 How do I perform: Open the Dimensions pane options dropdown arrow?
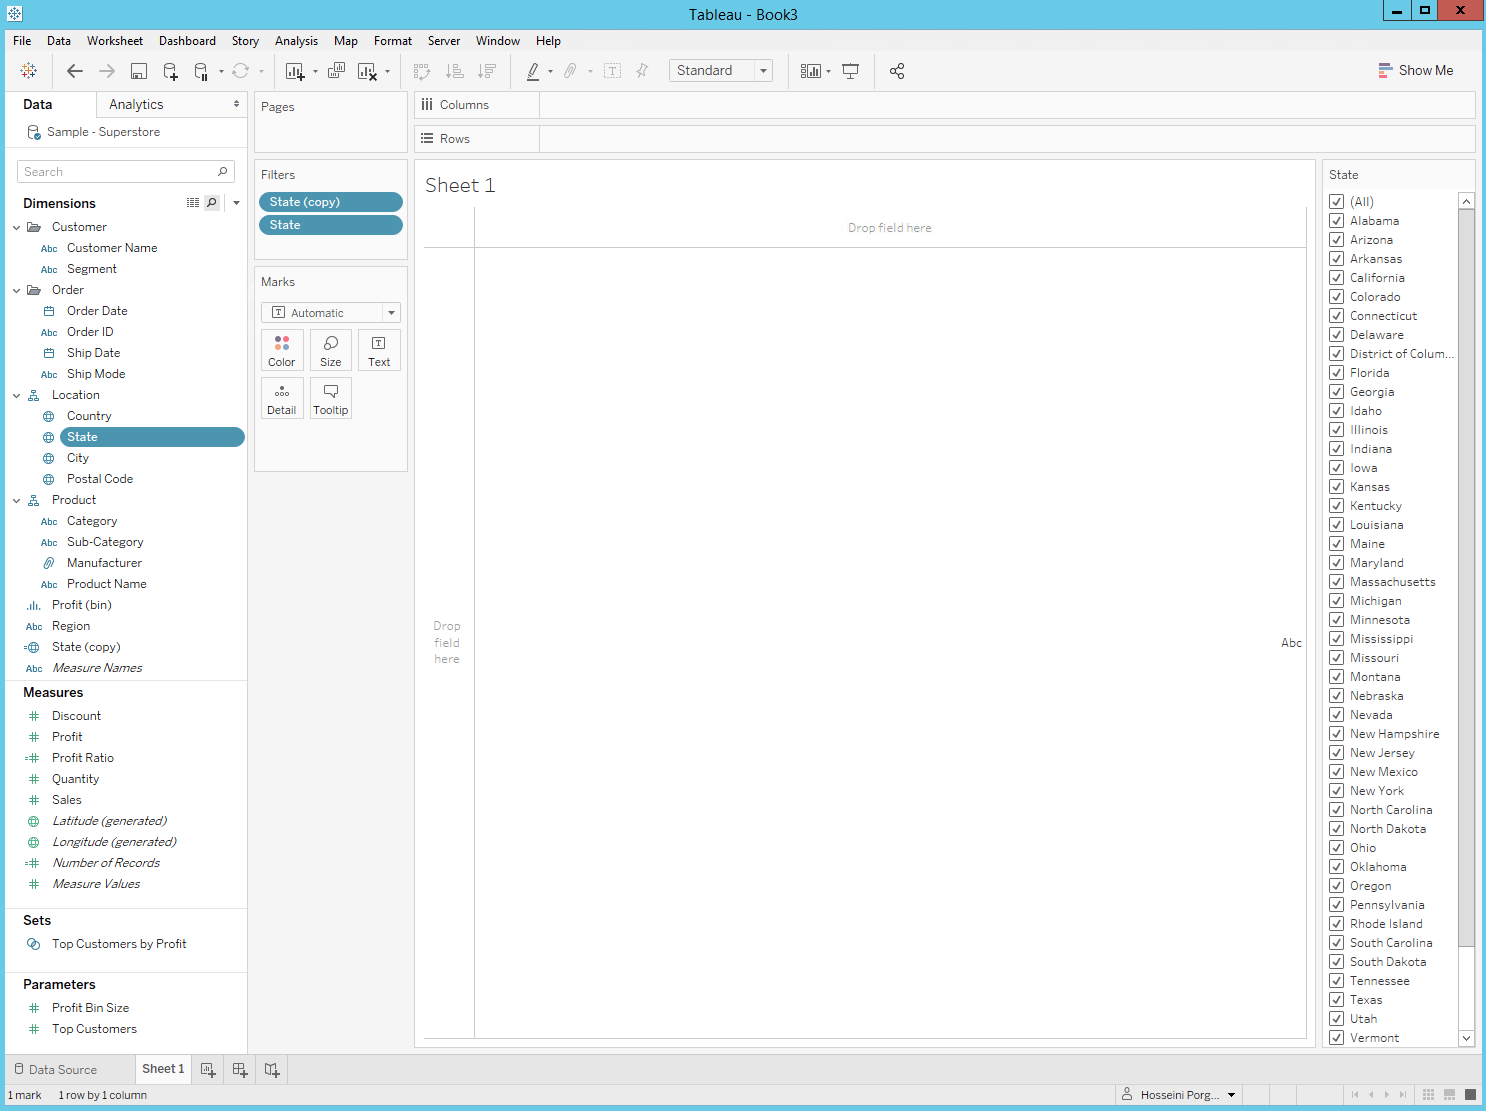[236, 203]
